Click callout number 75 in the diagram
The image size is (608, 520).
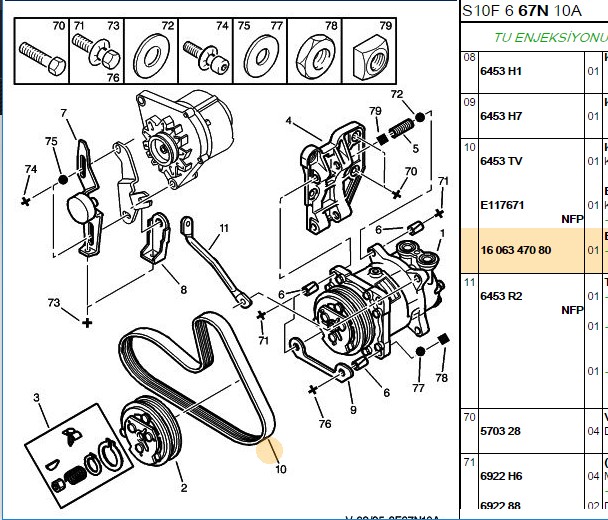point(51,141)
